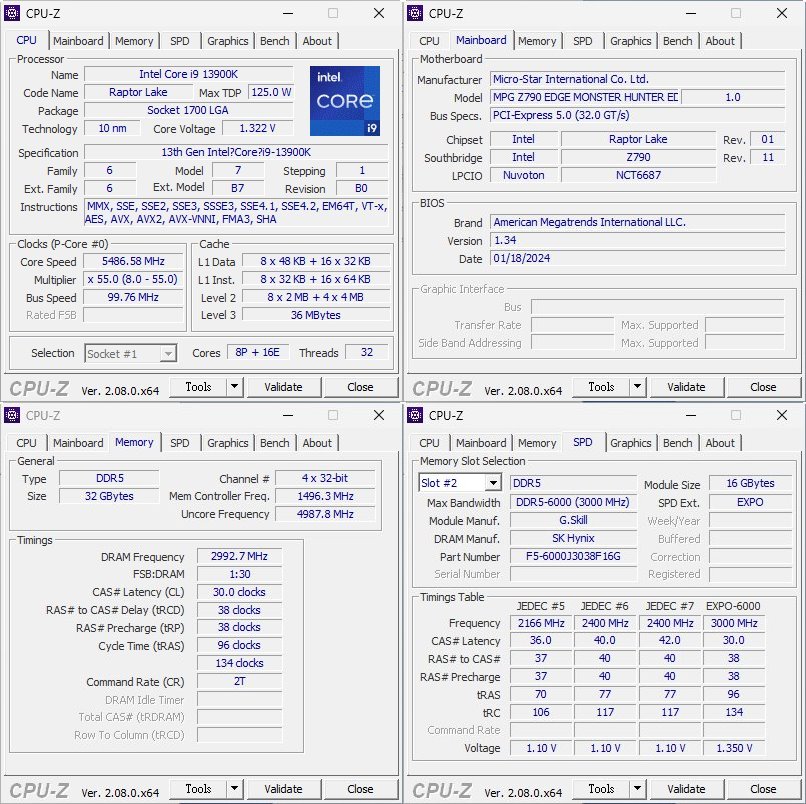Click the LPCIO value NCT6687
This screenshot has height=804, width=806.
(638, 175)
